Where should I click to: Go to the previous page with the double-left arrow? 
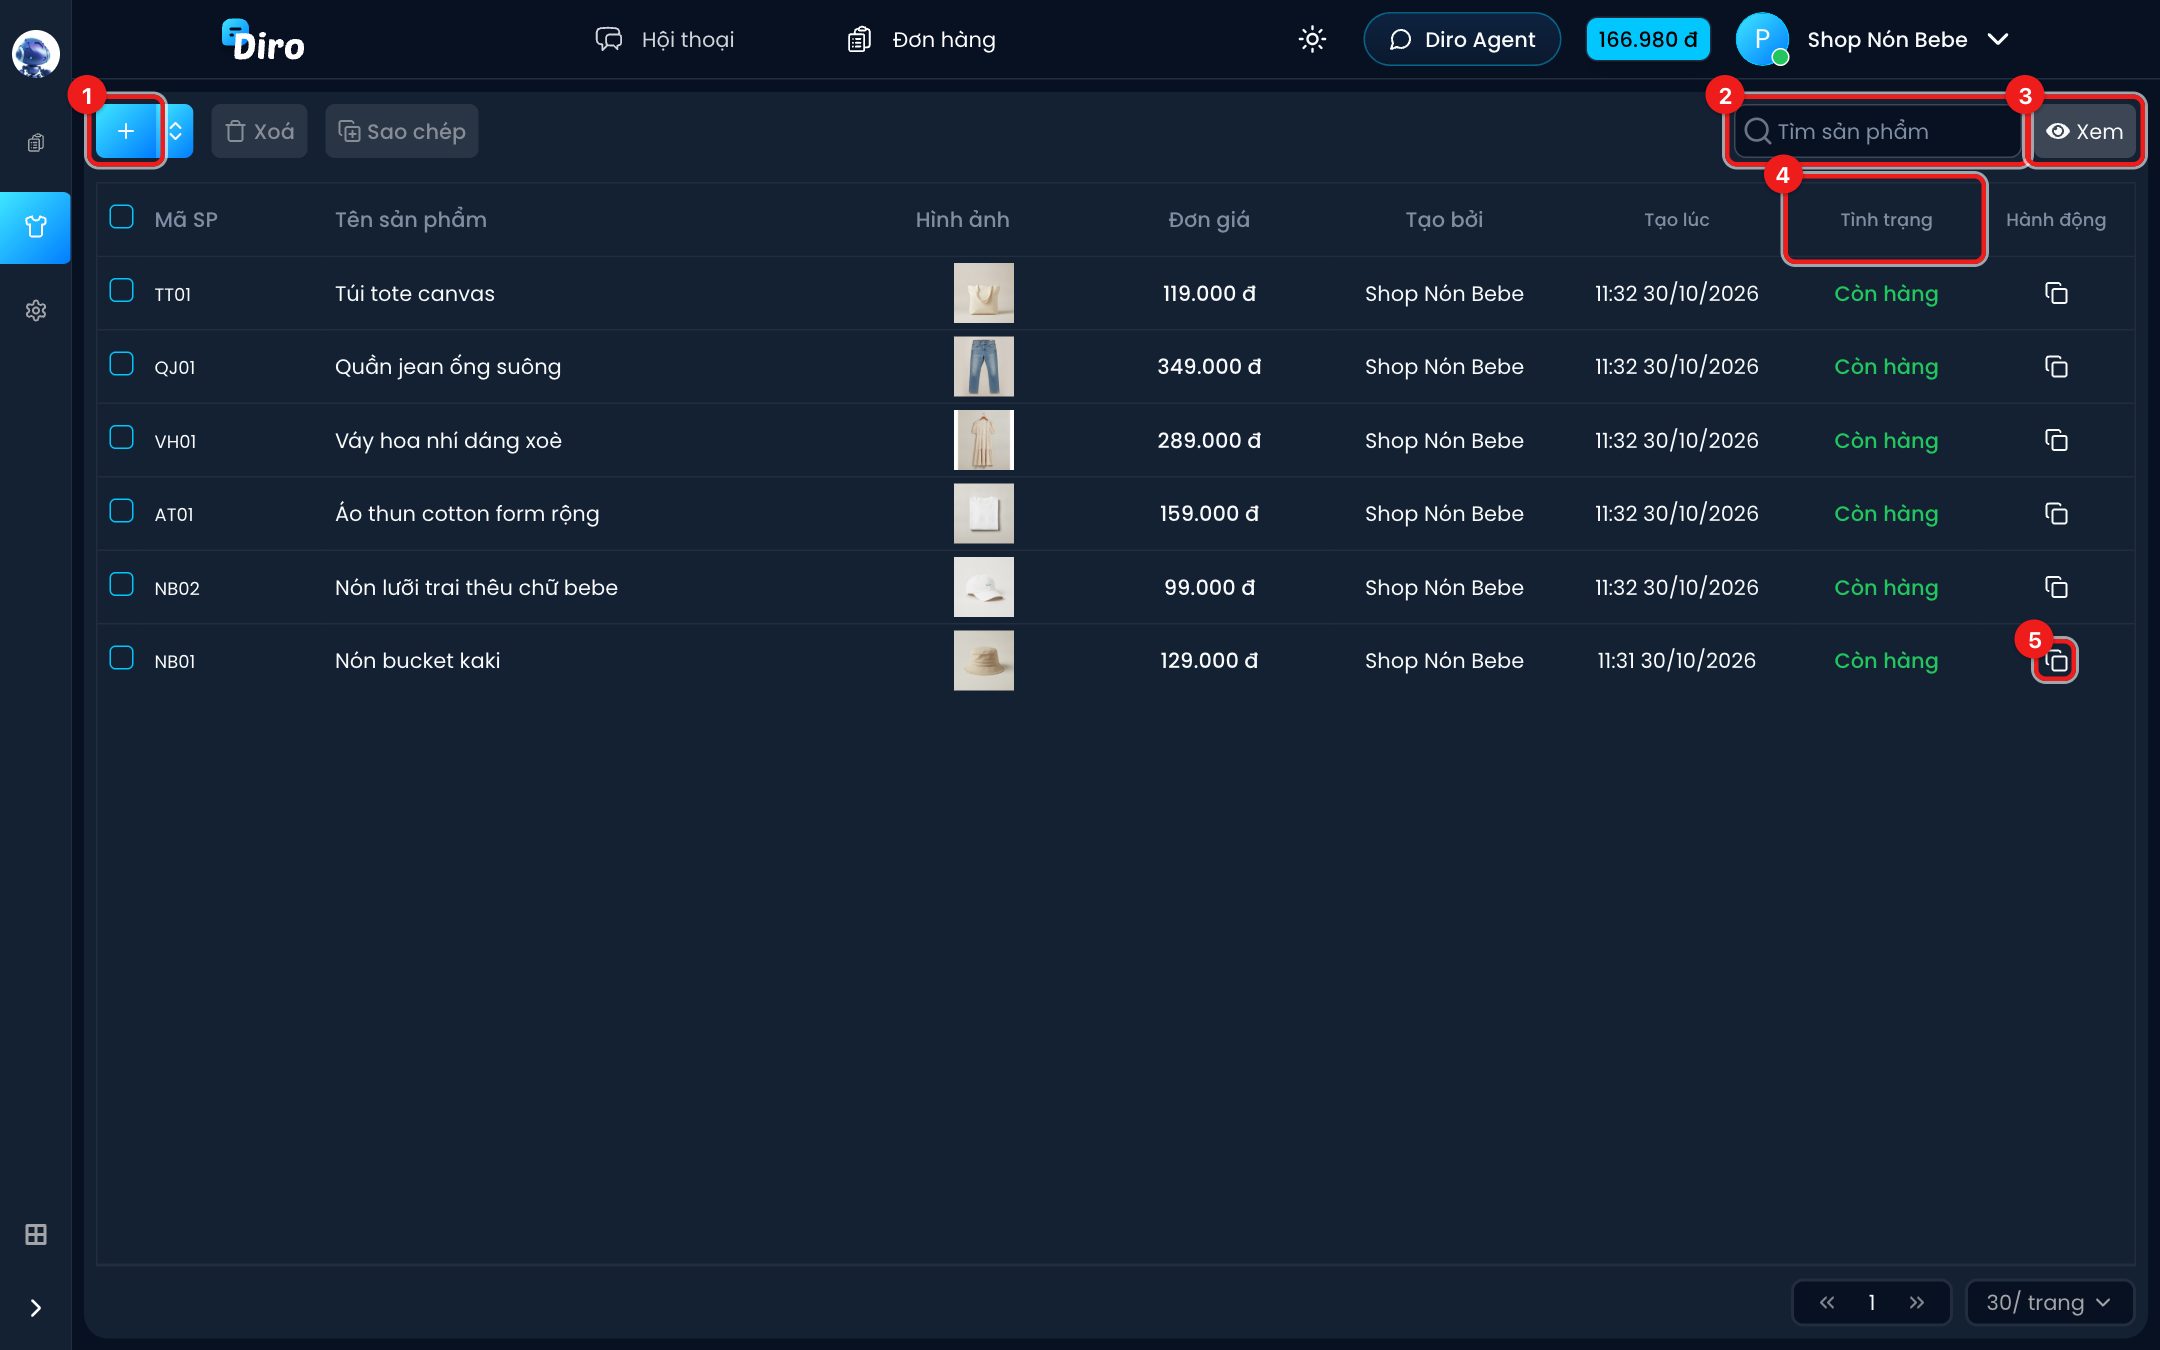click(x=1827, y=1302)
